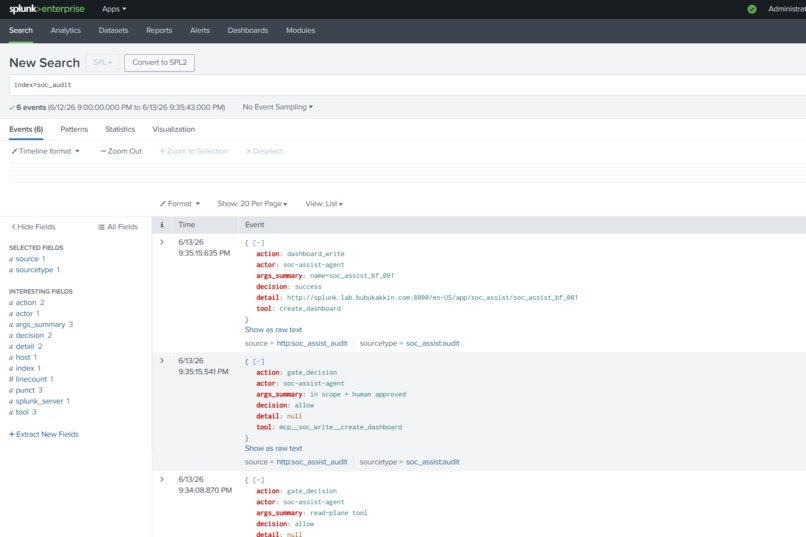
Task: Click the Convert to SPL2 button
Action: (x=159, y=62)
